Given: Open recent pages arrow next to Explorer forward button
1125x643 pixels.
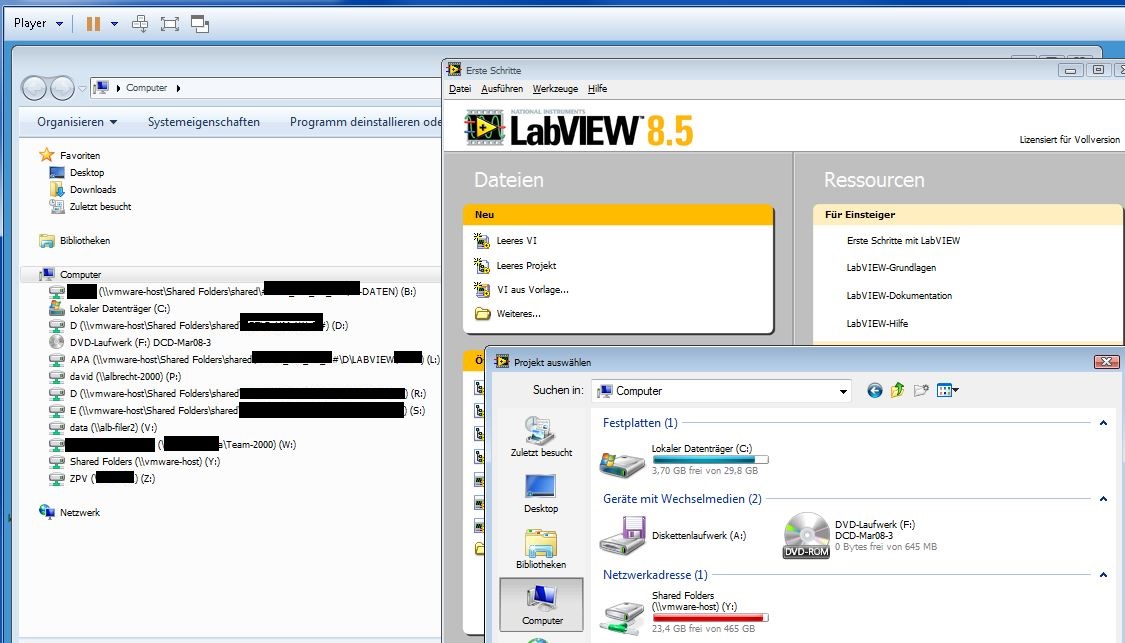Looking at the screenshot, I should click(82, 88).
